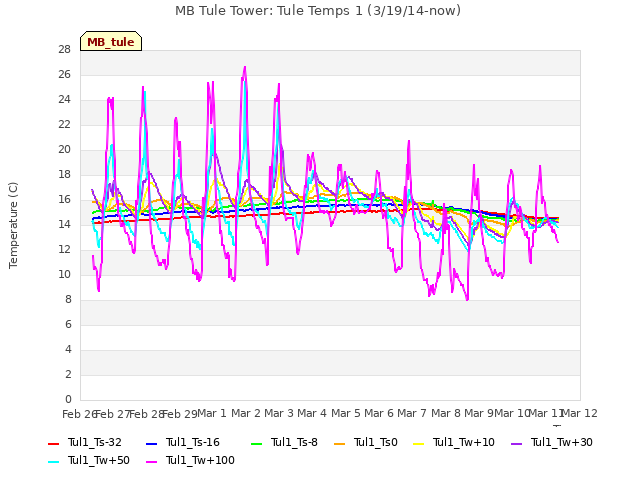Click the 0 y-axis tick label
The width and height of the screenshot is (640, 480).
coord(68,399)
